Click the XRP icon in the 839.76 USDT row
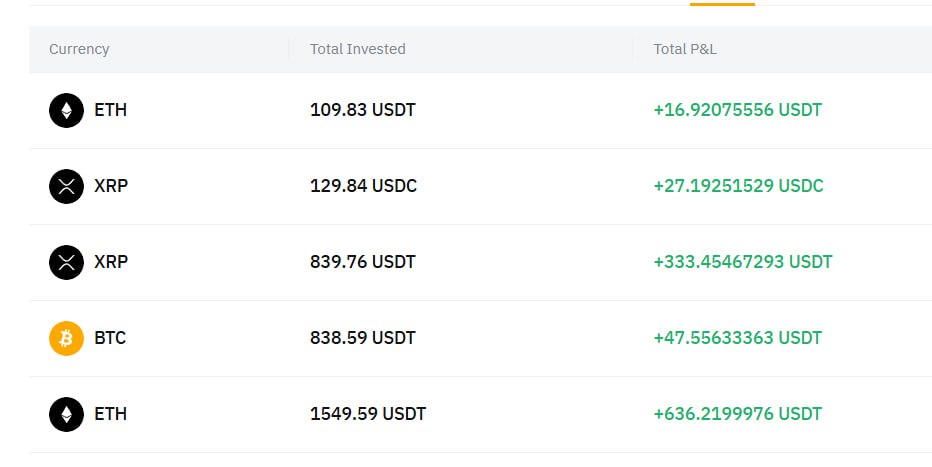Image resolution: width=932 pixels, height=467 pixels. click(66, 263)
